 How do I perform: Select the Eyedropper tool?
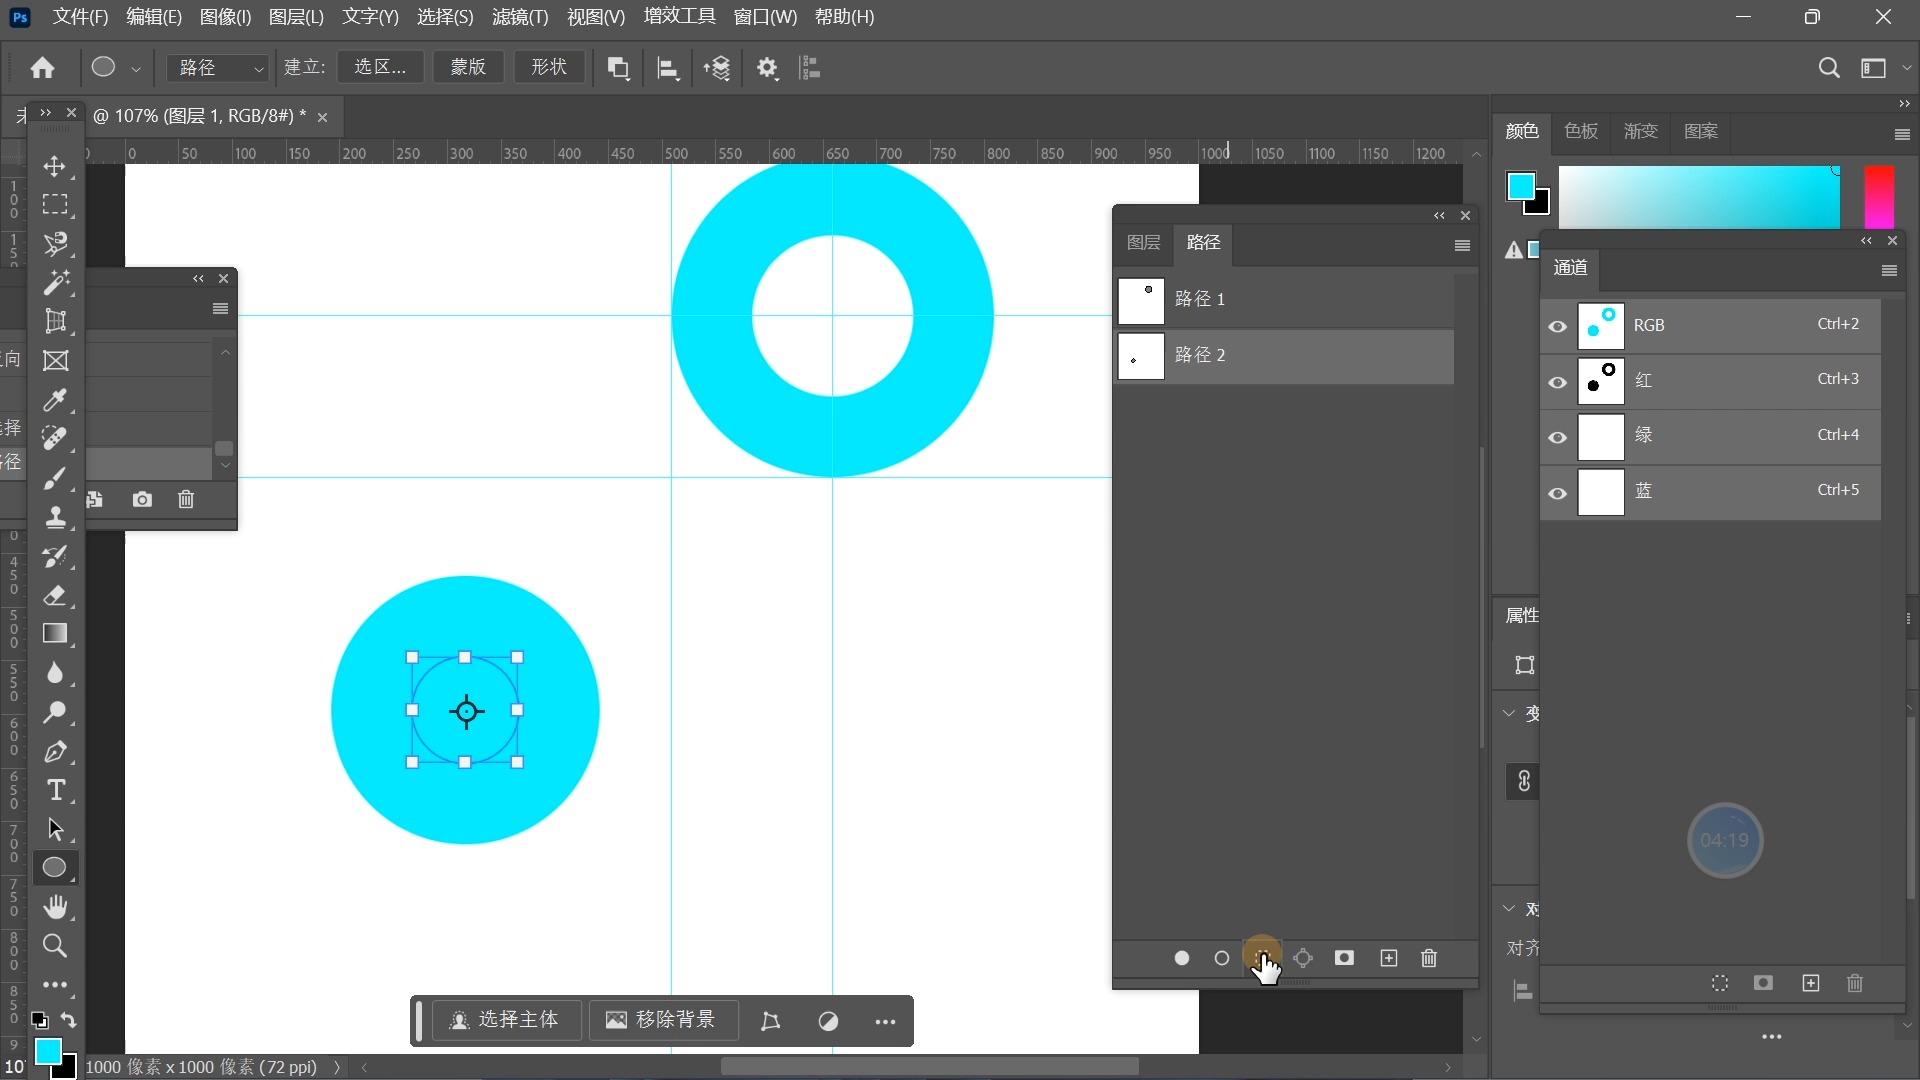pyautogui.click(x=55, y=400)
